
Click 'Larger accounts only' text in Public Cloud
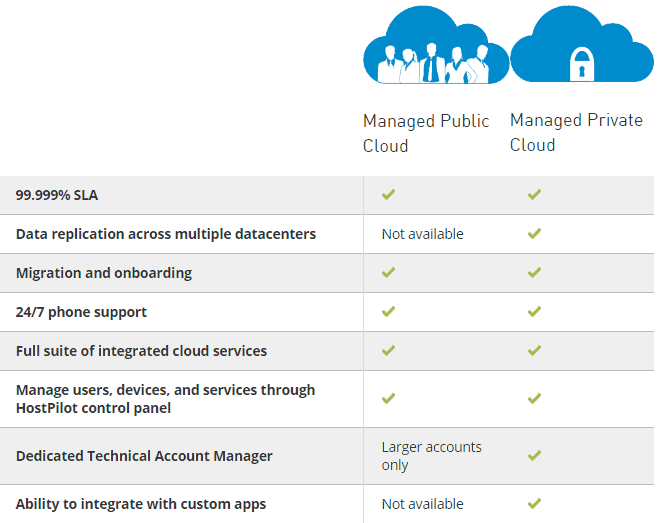click(431, 456)
